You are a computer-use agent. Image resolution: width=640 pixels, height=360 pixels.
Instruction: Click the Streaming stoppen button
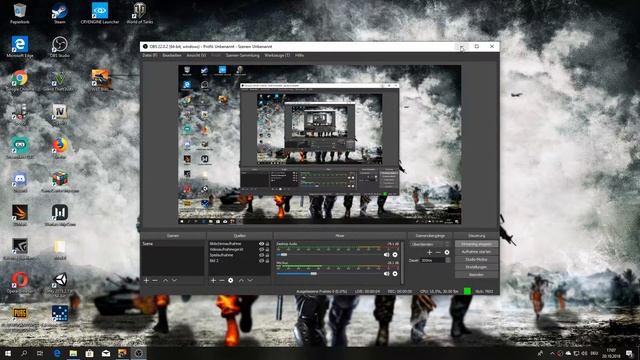(x=476, y=244)
